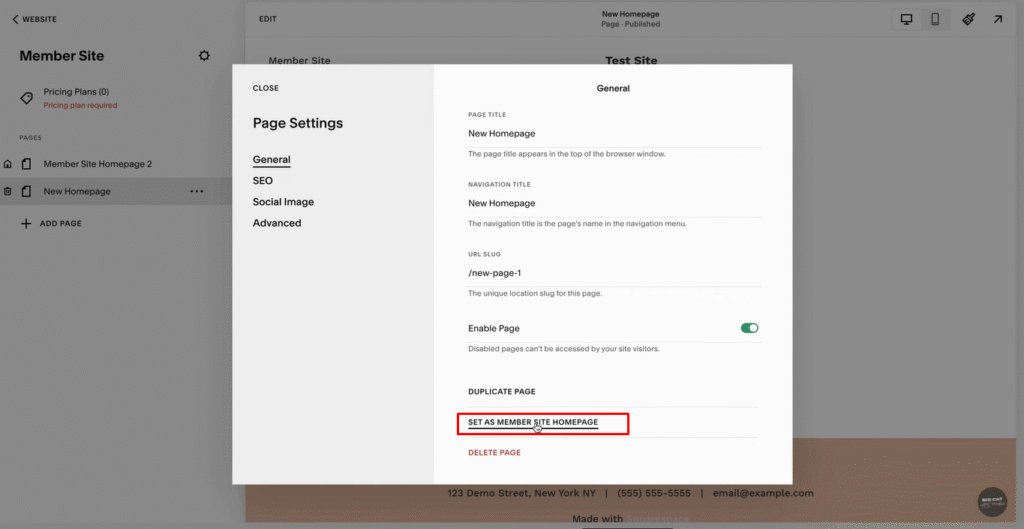Select New Homepage in pages list
Viewport: 1024px width, 529px height.
tap(77, 191)
